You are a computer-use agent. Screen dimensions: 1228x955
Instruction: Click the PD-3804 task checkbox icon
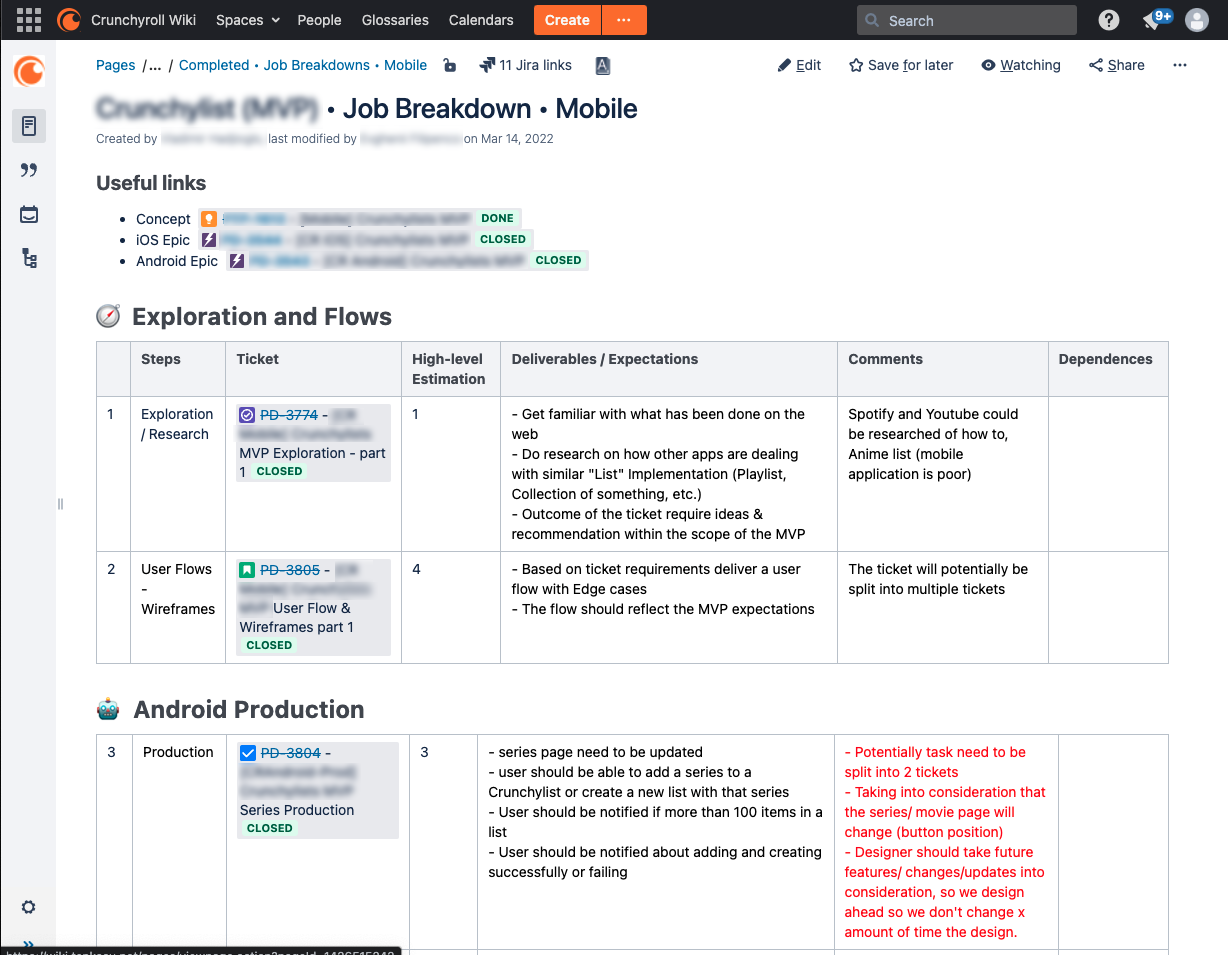coord(248,753)
